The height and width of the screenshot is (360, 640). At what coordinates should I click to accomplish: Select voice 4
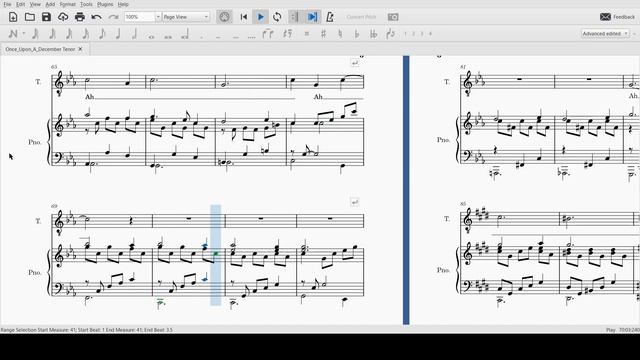point(430,34)
